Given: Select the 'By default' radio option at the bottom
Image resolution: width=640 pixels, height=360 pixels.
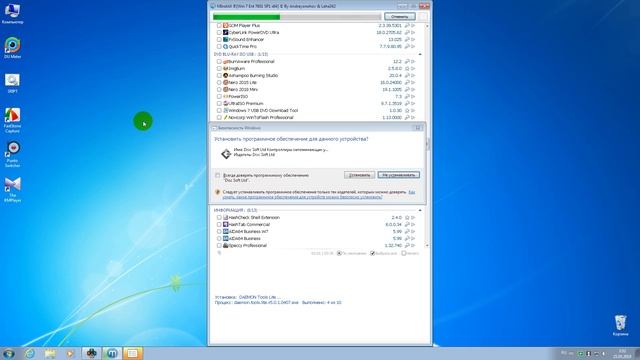Looking at the screenshot, I should 339,253.
